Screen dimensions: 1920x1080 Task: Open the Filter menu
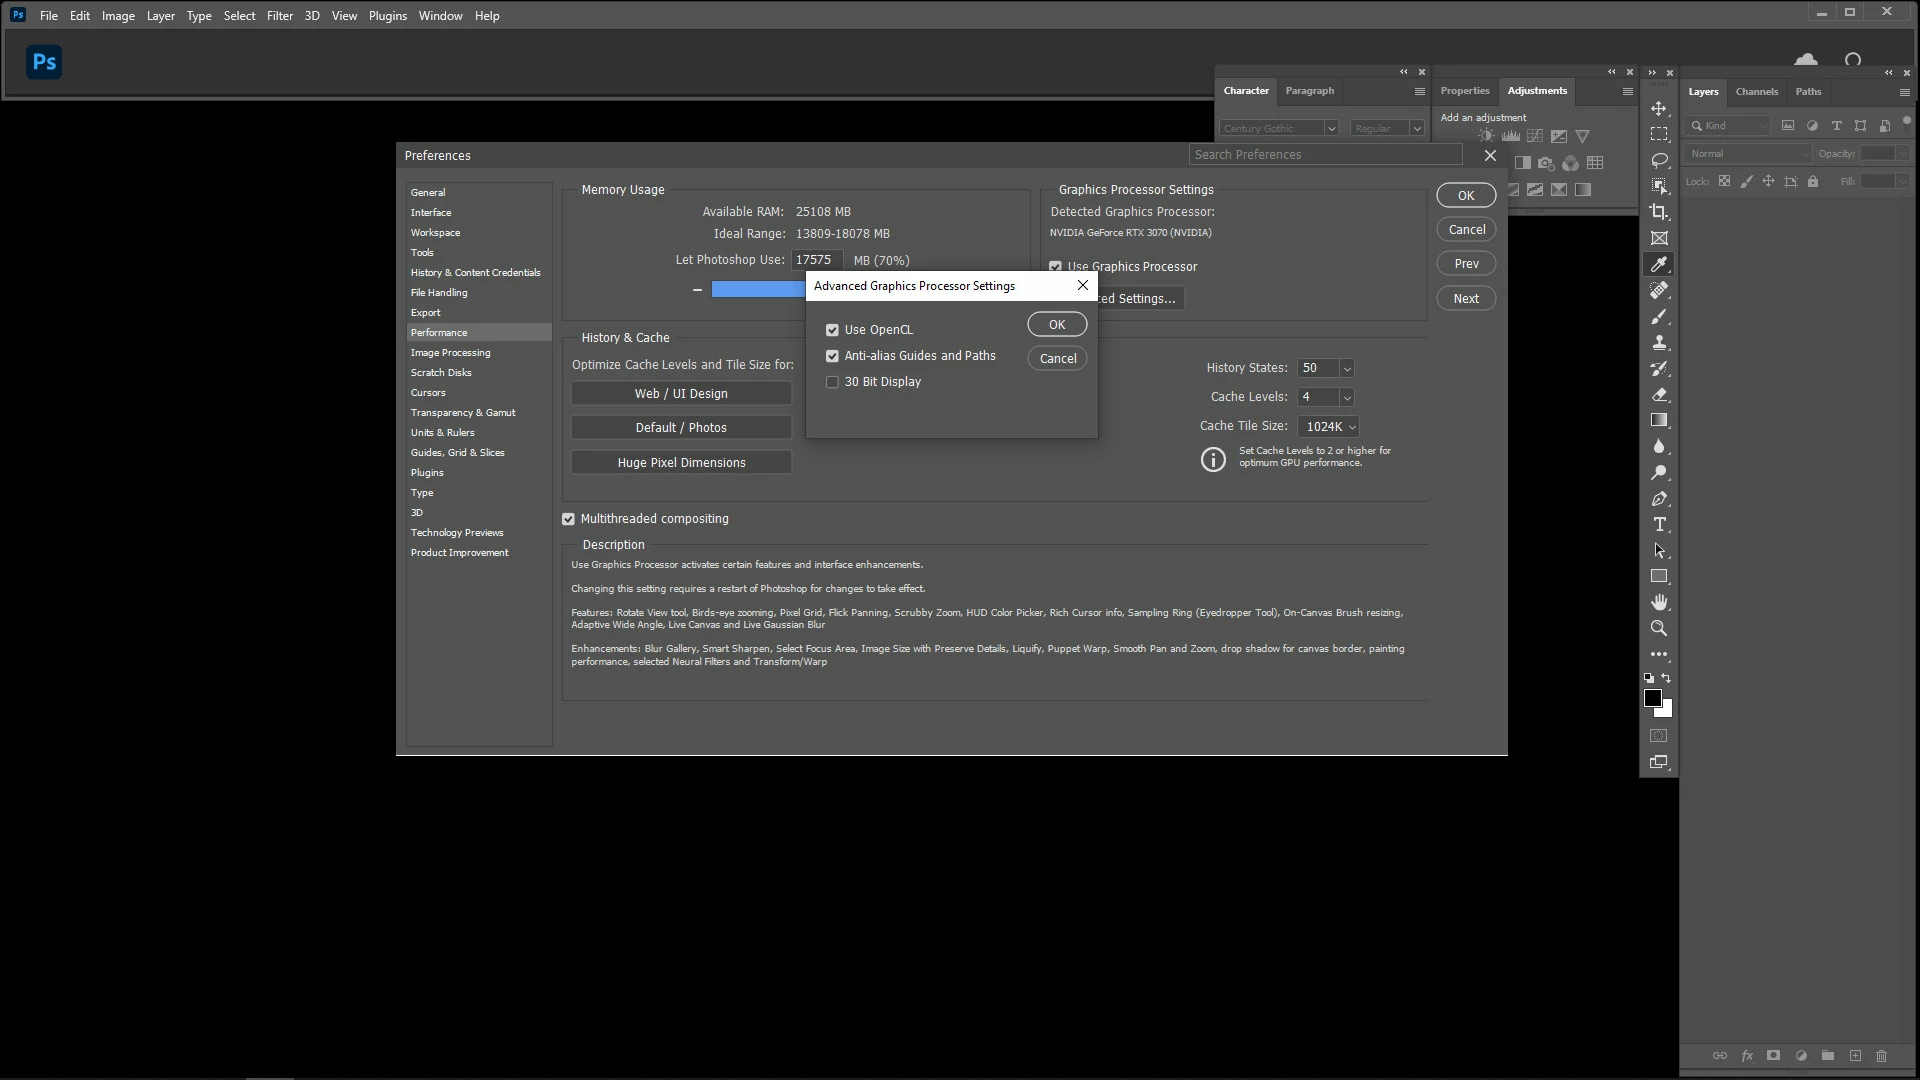click(x=279, y=16)
